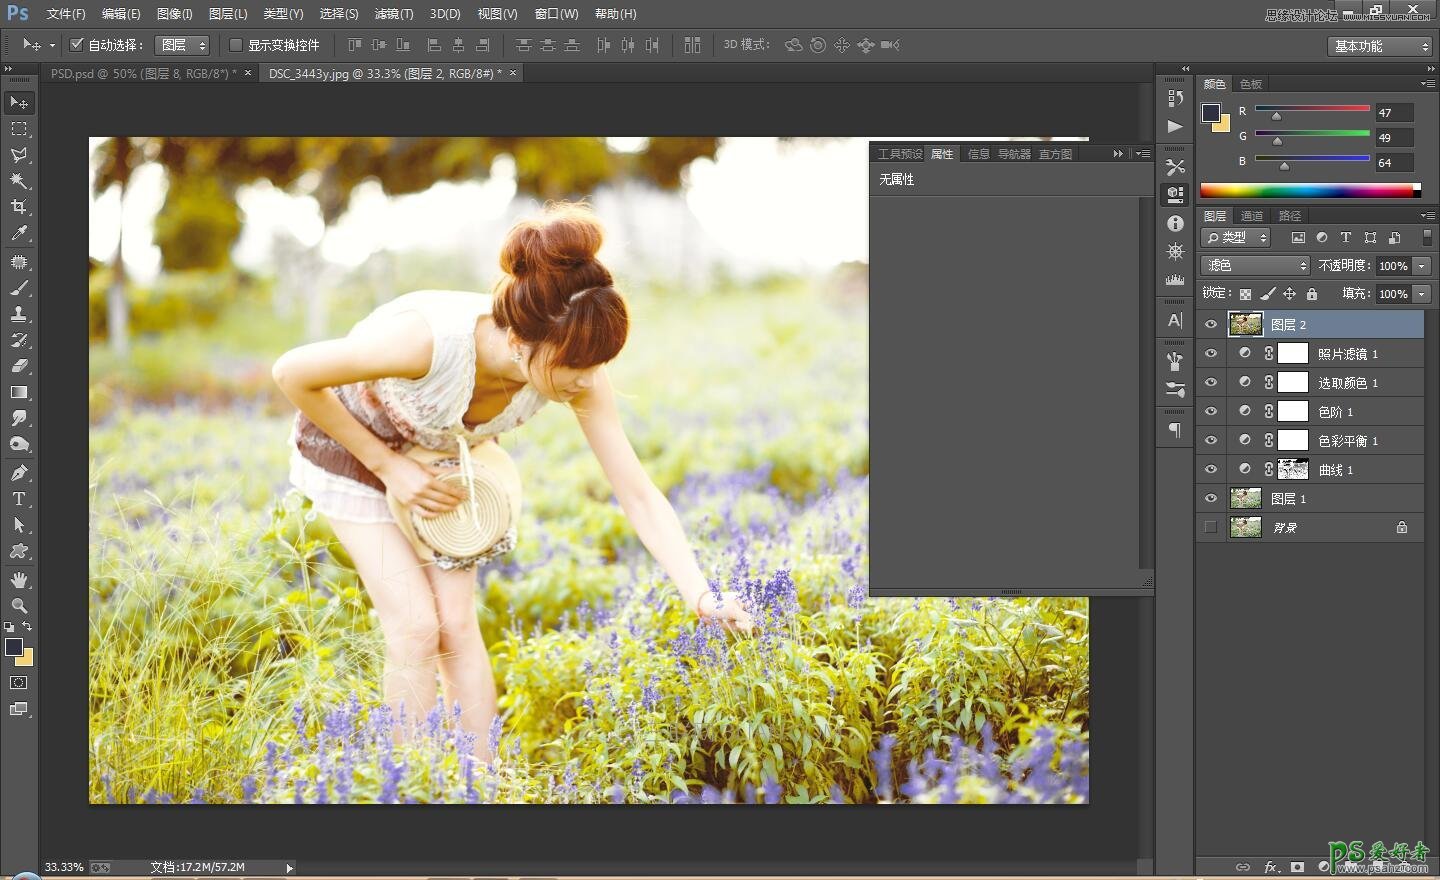Uncheck the 自动选择 checkbox
The width and height of the screenshot is (1440, 880).
[77, 45]
